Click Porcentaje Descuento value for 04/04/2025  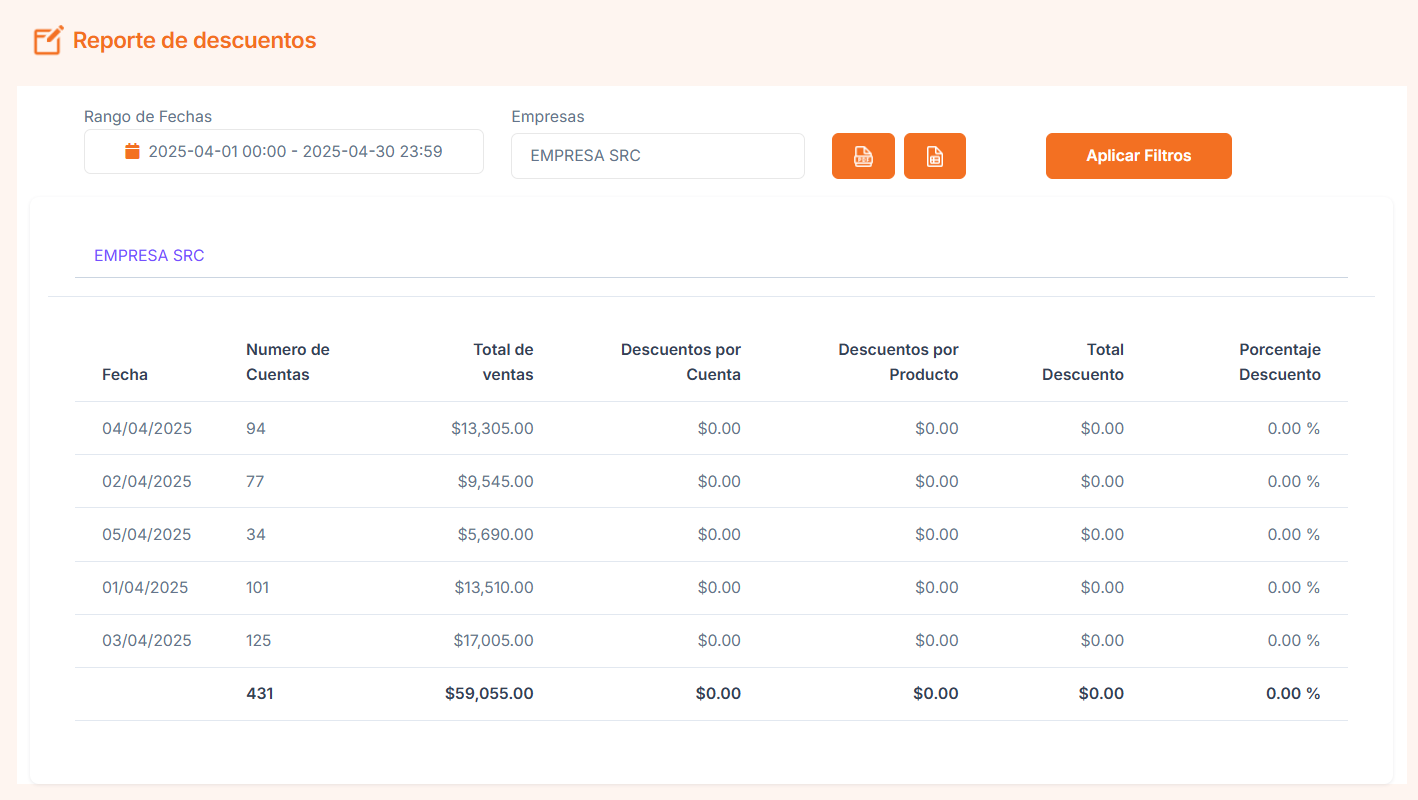1294,428
